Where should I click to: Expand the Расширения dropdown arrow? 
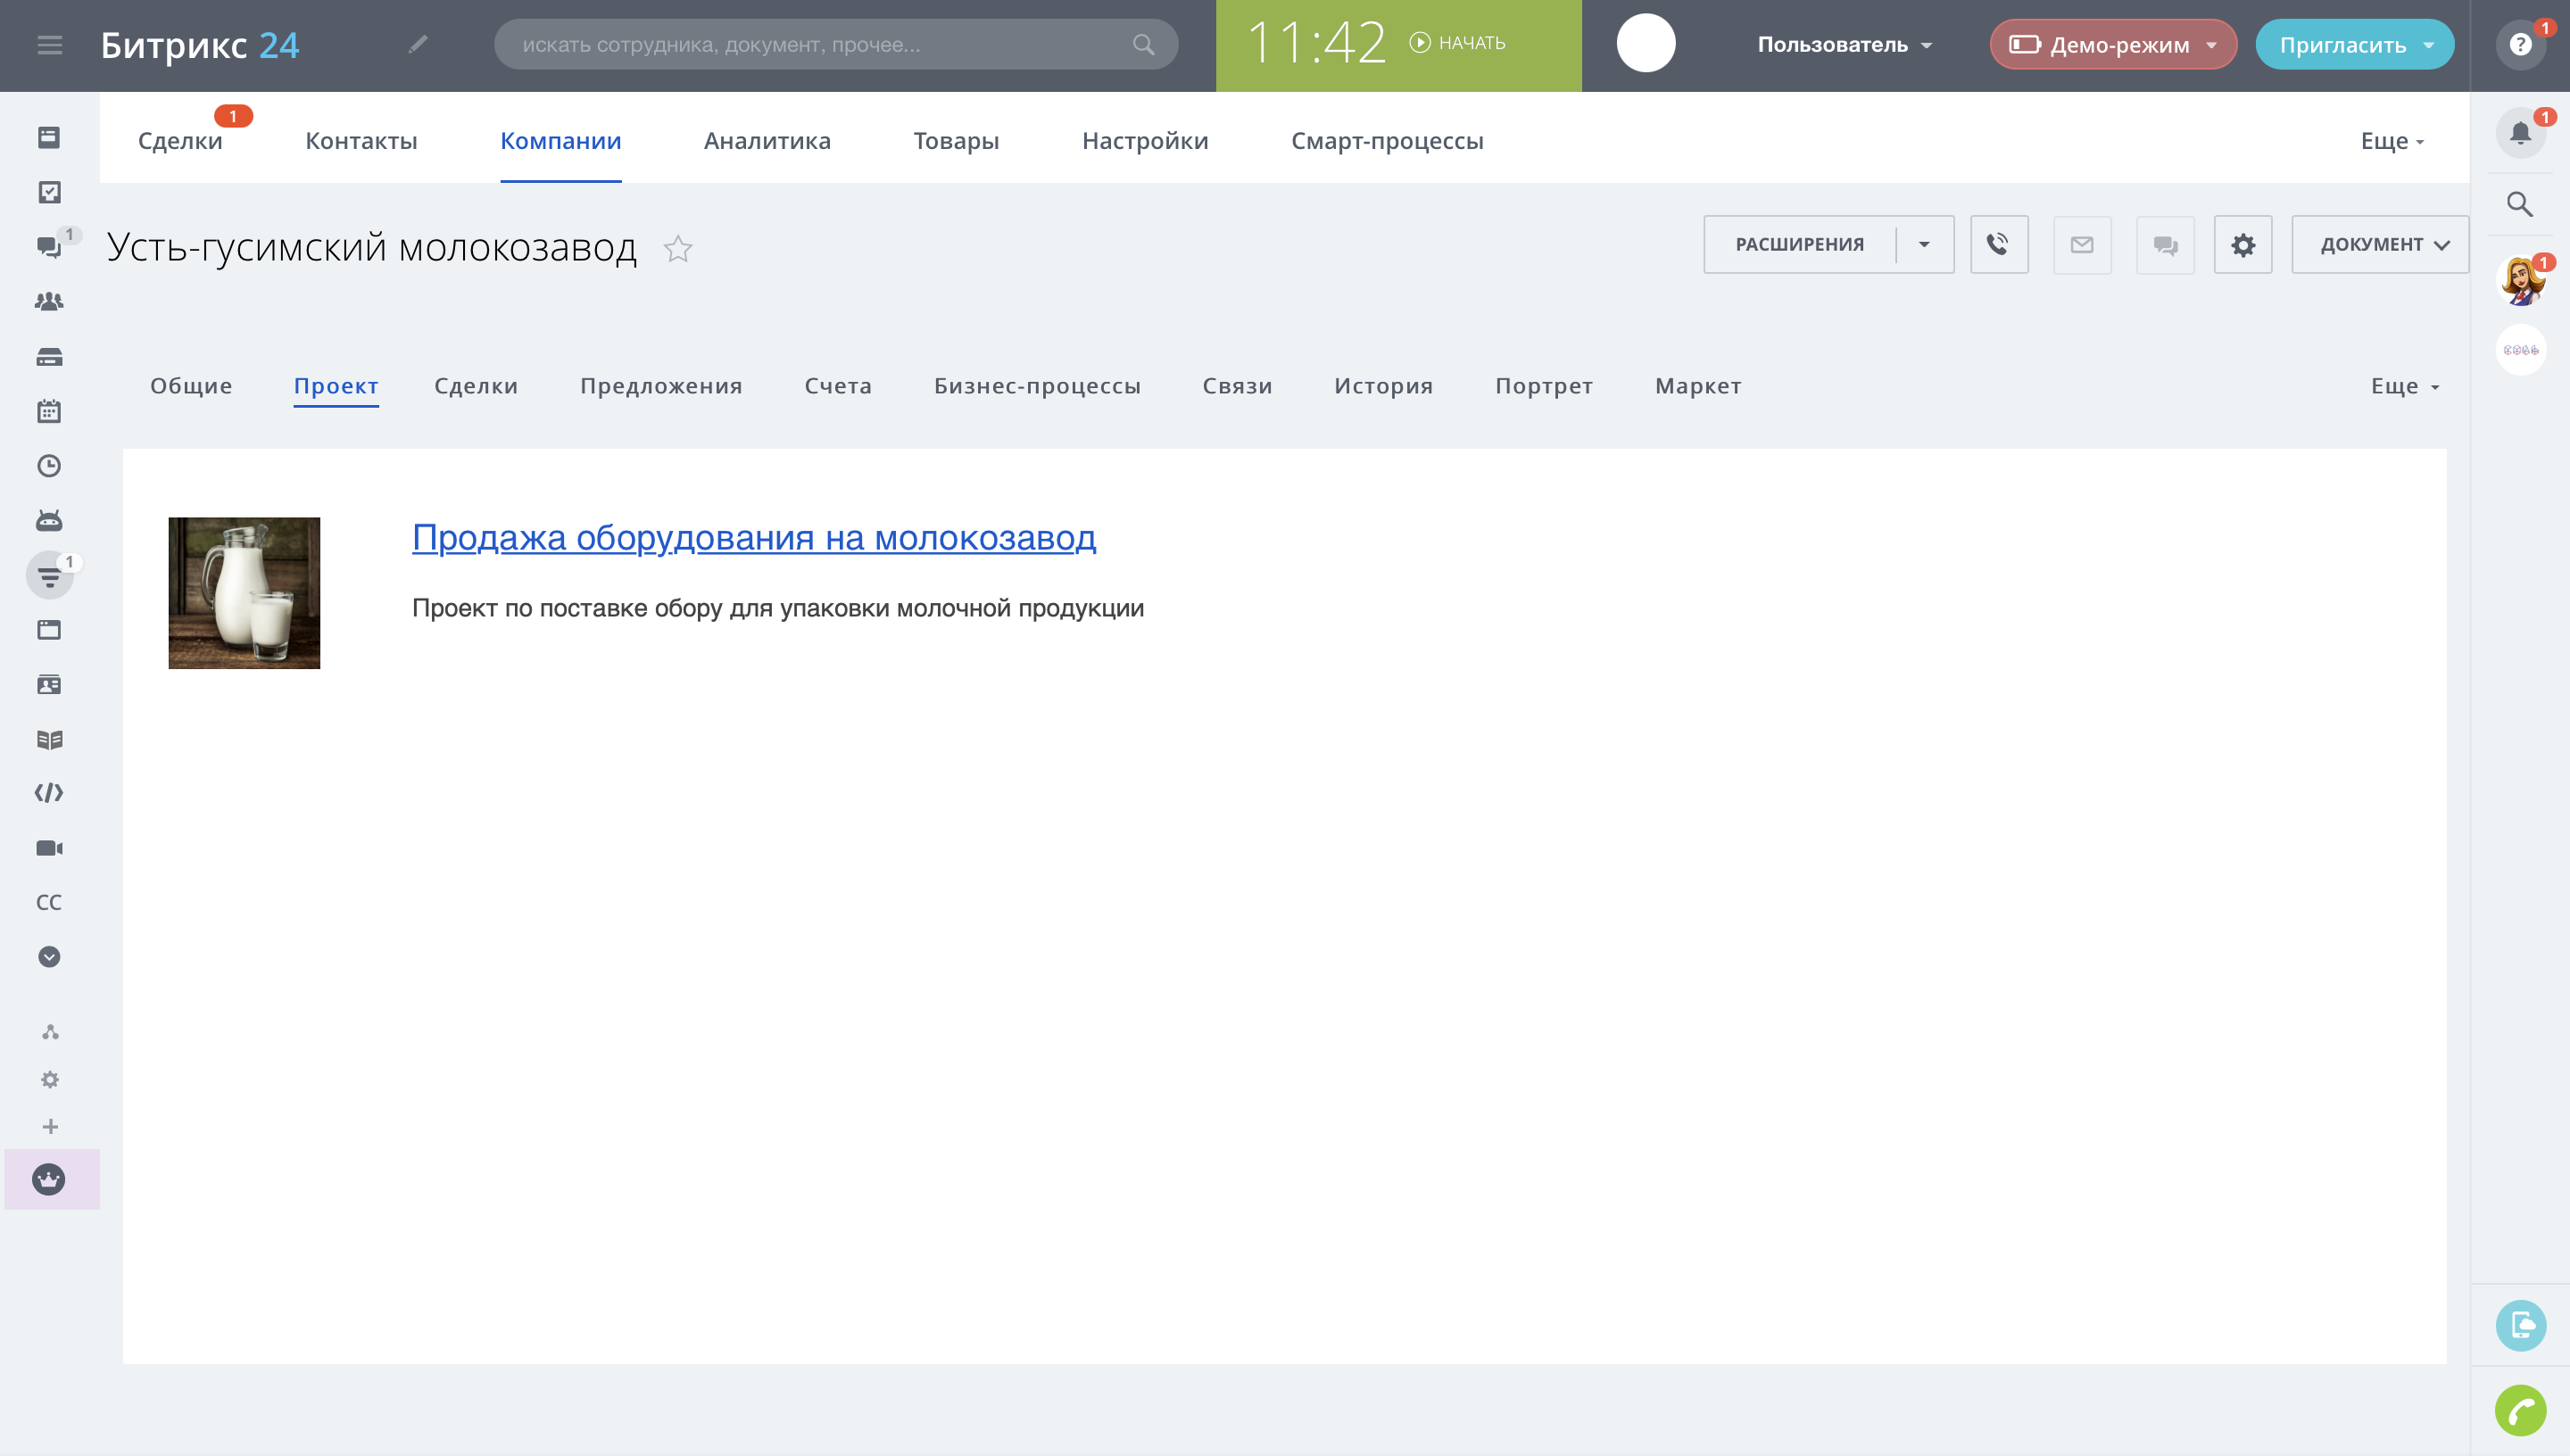(1923, 244)
